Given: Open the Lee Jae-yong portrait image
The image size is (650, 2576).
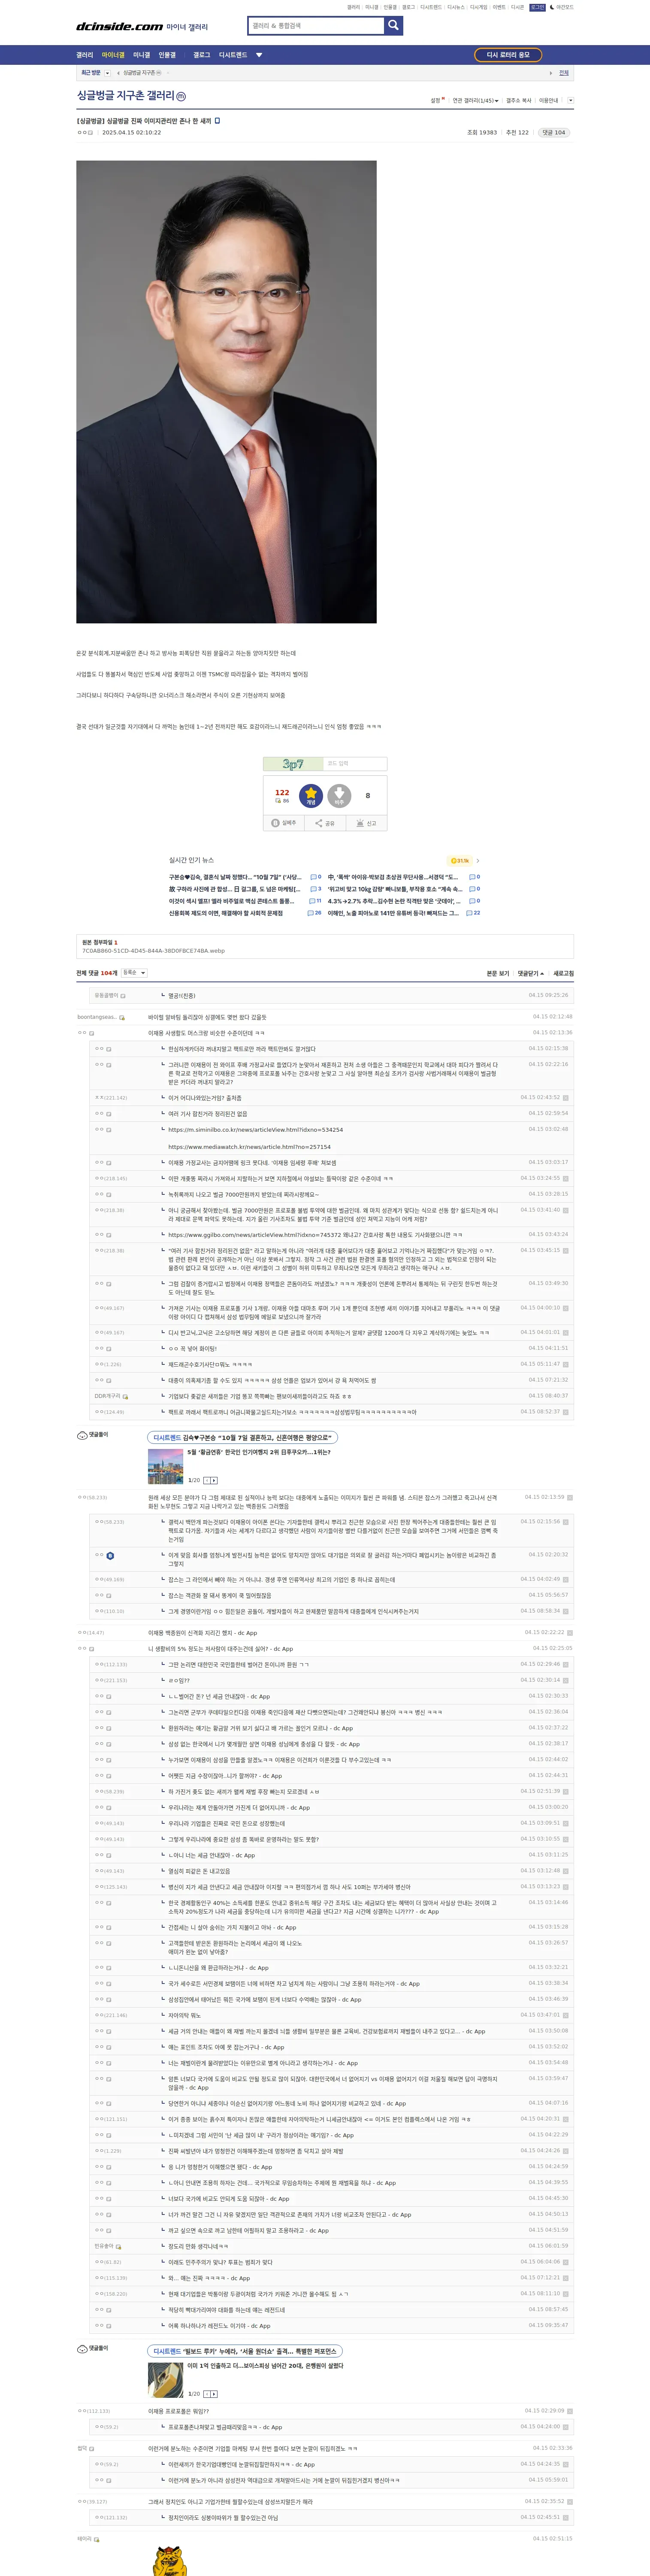Looking at the screenshot, I should click(x=226, y=392).
